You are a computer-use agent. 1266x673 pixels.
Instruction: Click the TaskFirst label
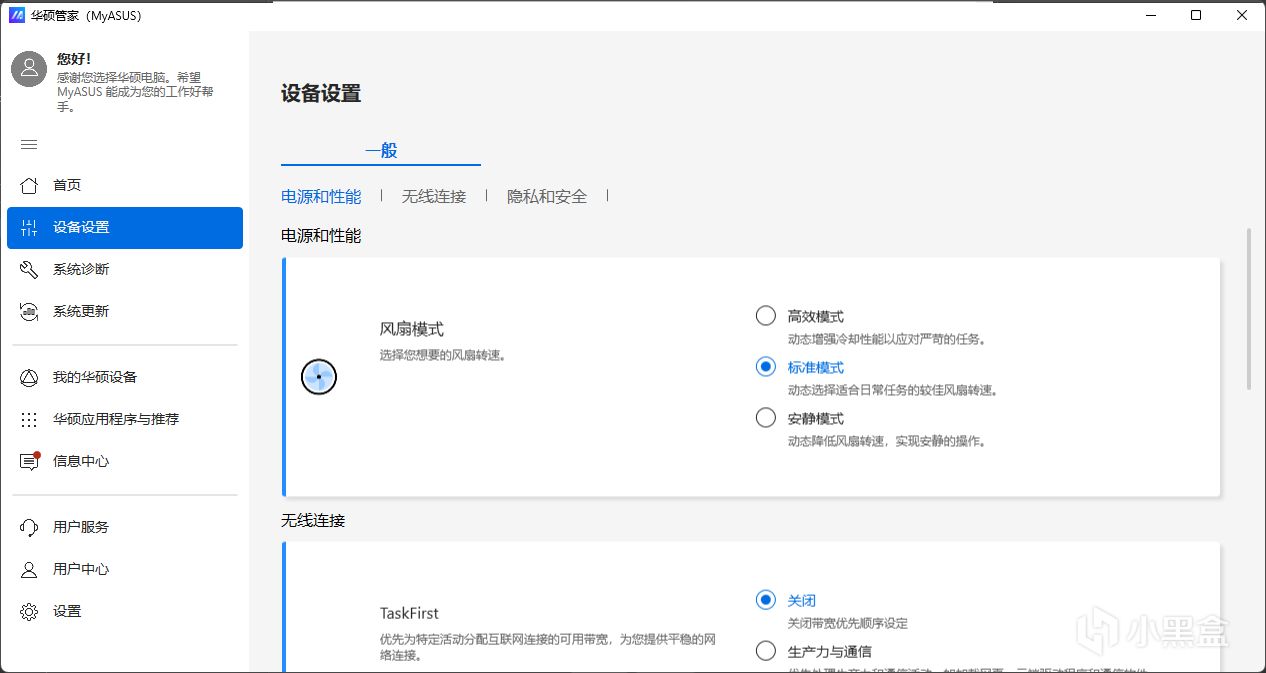(x=409, y=613)
